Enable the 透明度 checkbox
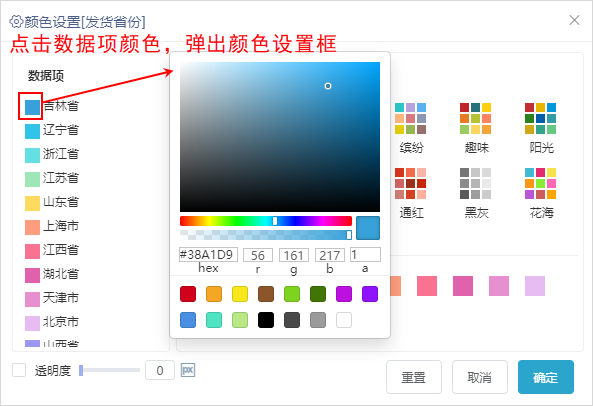This screenshot has height=406, width=593. [x=19, y=370]
